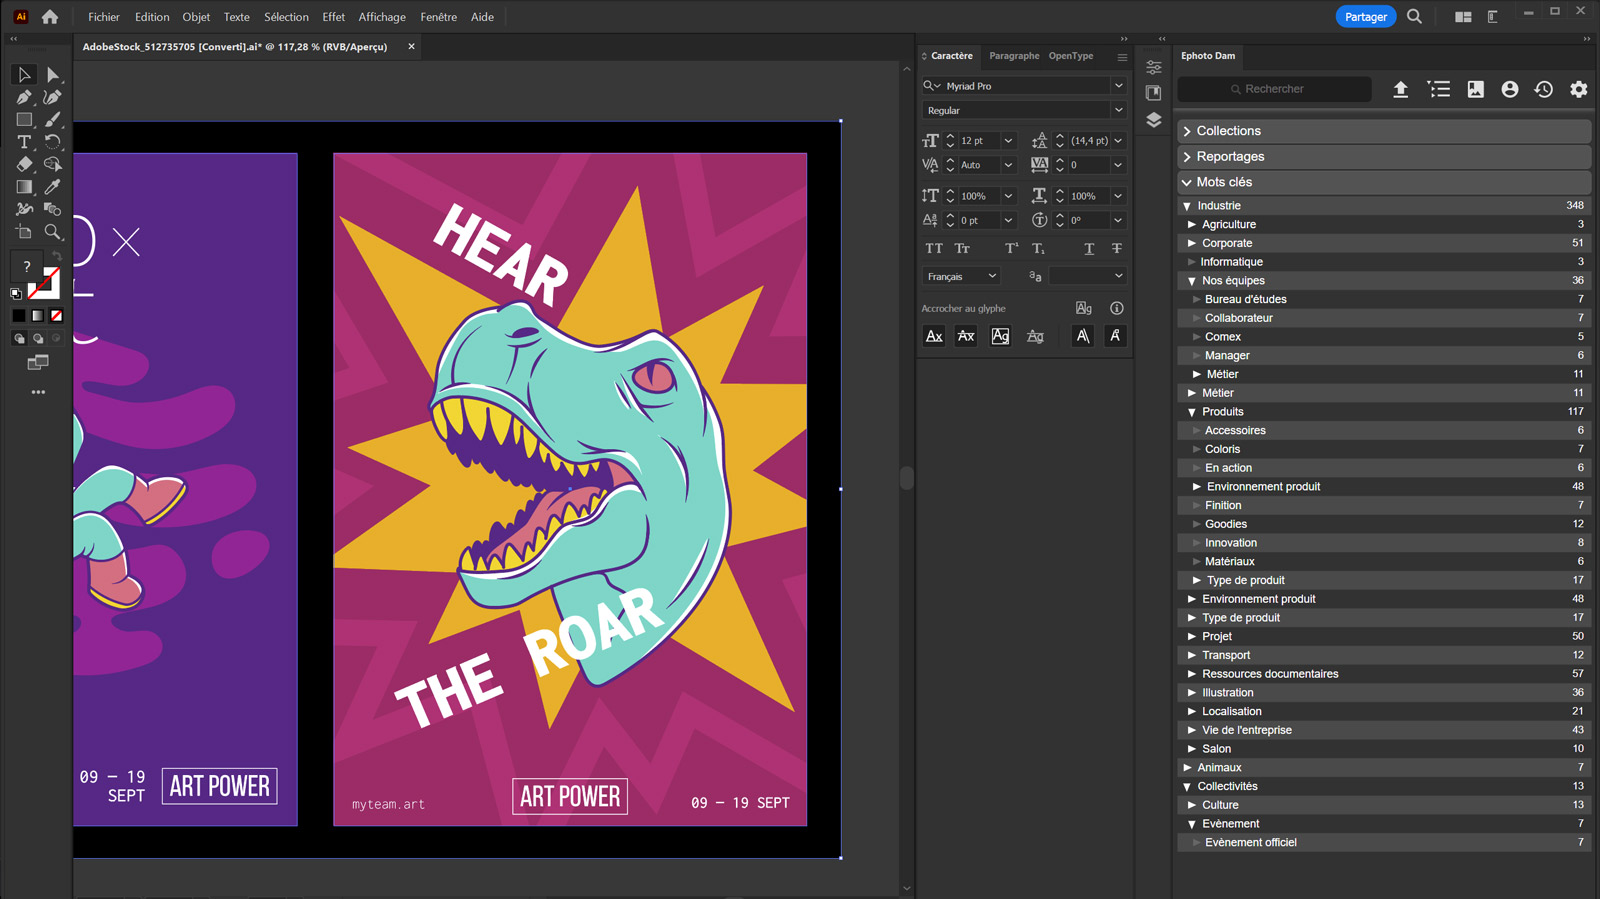1600x899 pixels.
Task: Close the AdobeStock_512735705 document tab
Action: (x=411, y=46)
